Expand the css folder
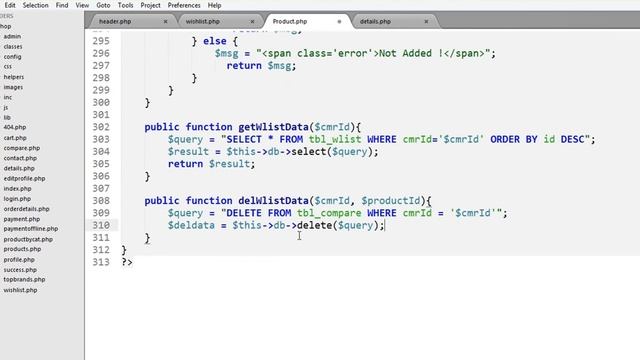Image resolution: width=640 pixels, height=360 pixels. coord(8,66)
